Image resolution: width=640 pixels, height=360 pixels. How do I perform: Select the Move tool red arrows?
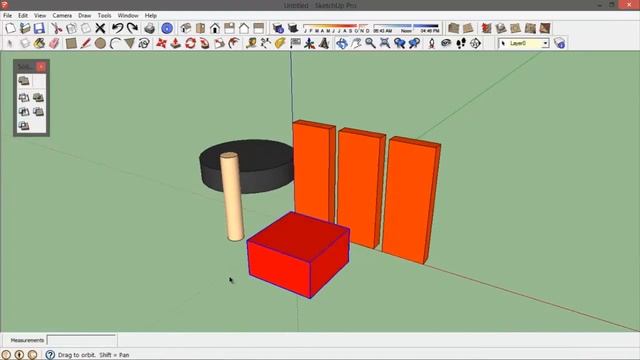pos(161,43)
